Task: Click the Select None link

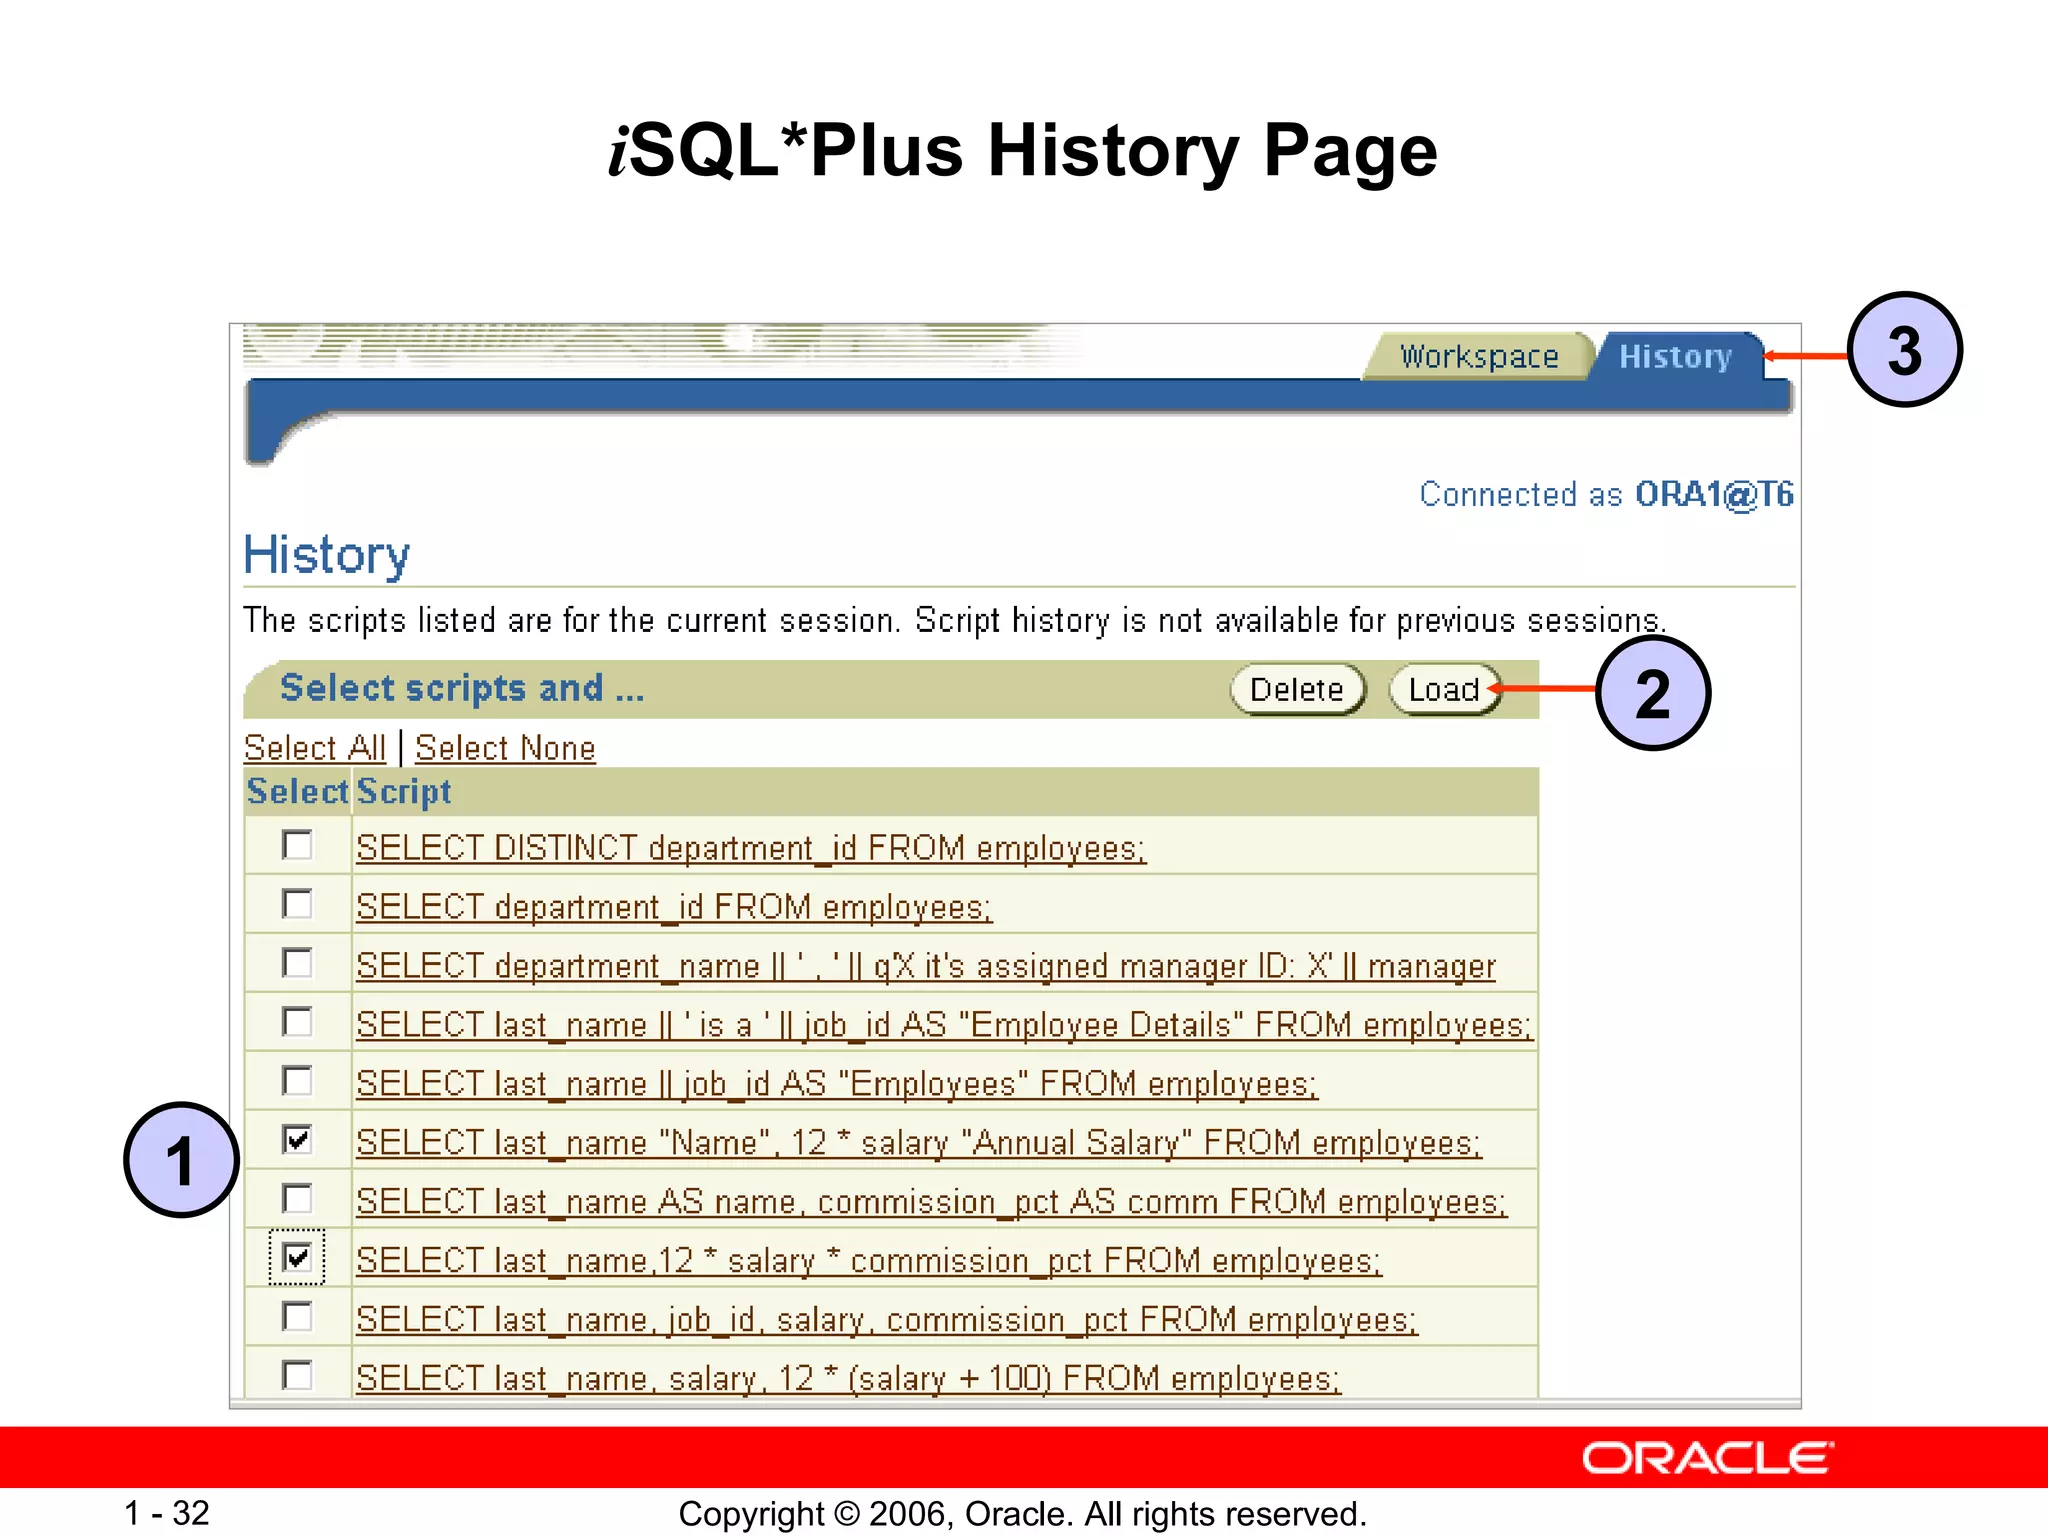Action: point(505,748)
